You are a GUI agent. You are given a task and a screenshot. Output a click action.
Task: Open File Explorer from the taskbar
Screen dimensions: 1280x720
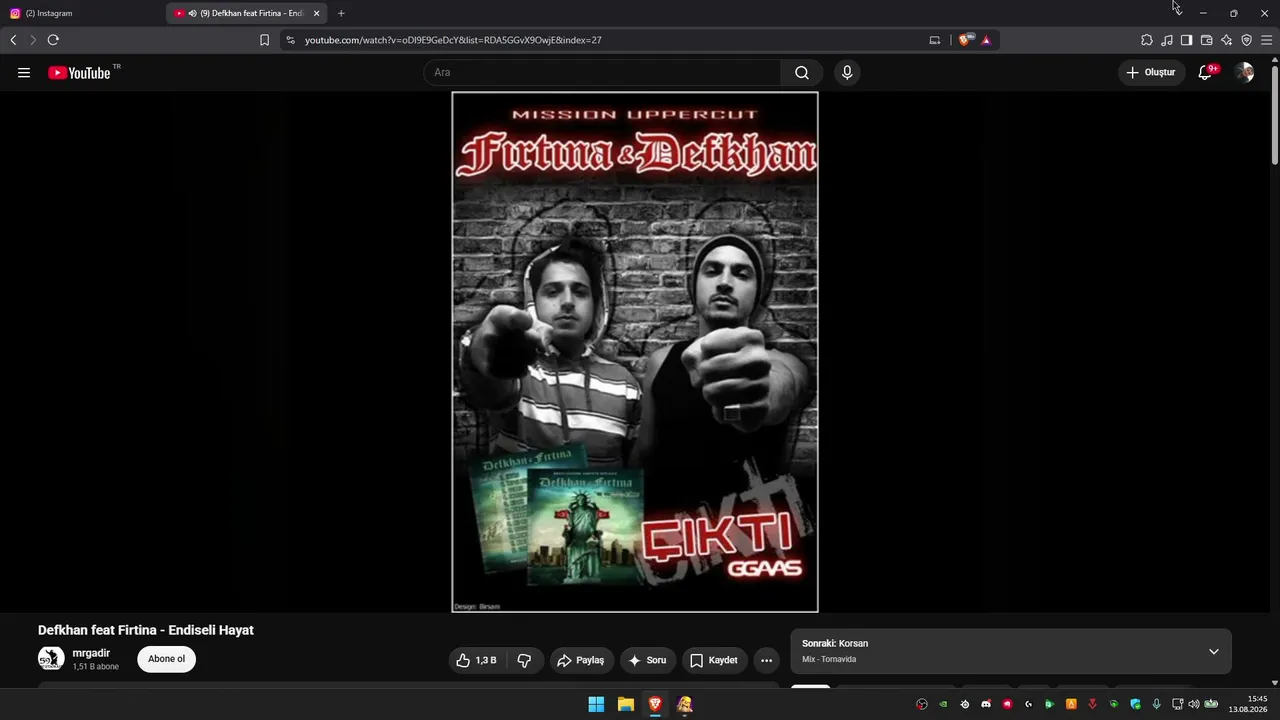point(626,704)
